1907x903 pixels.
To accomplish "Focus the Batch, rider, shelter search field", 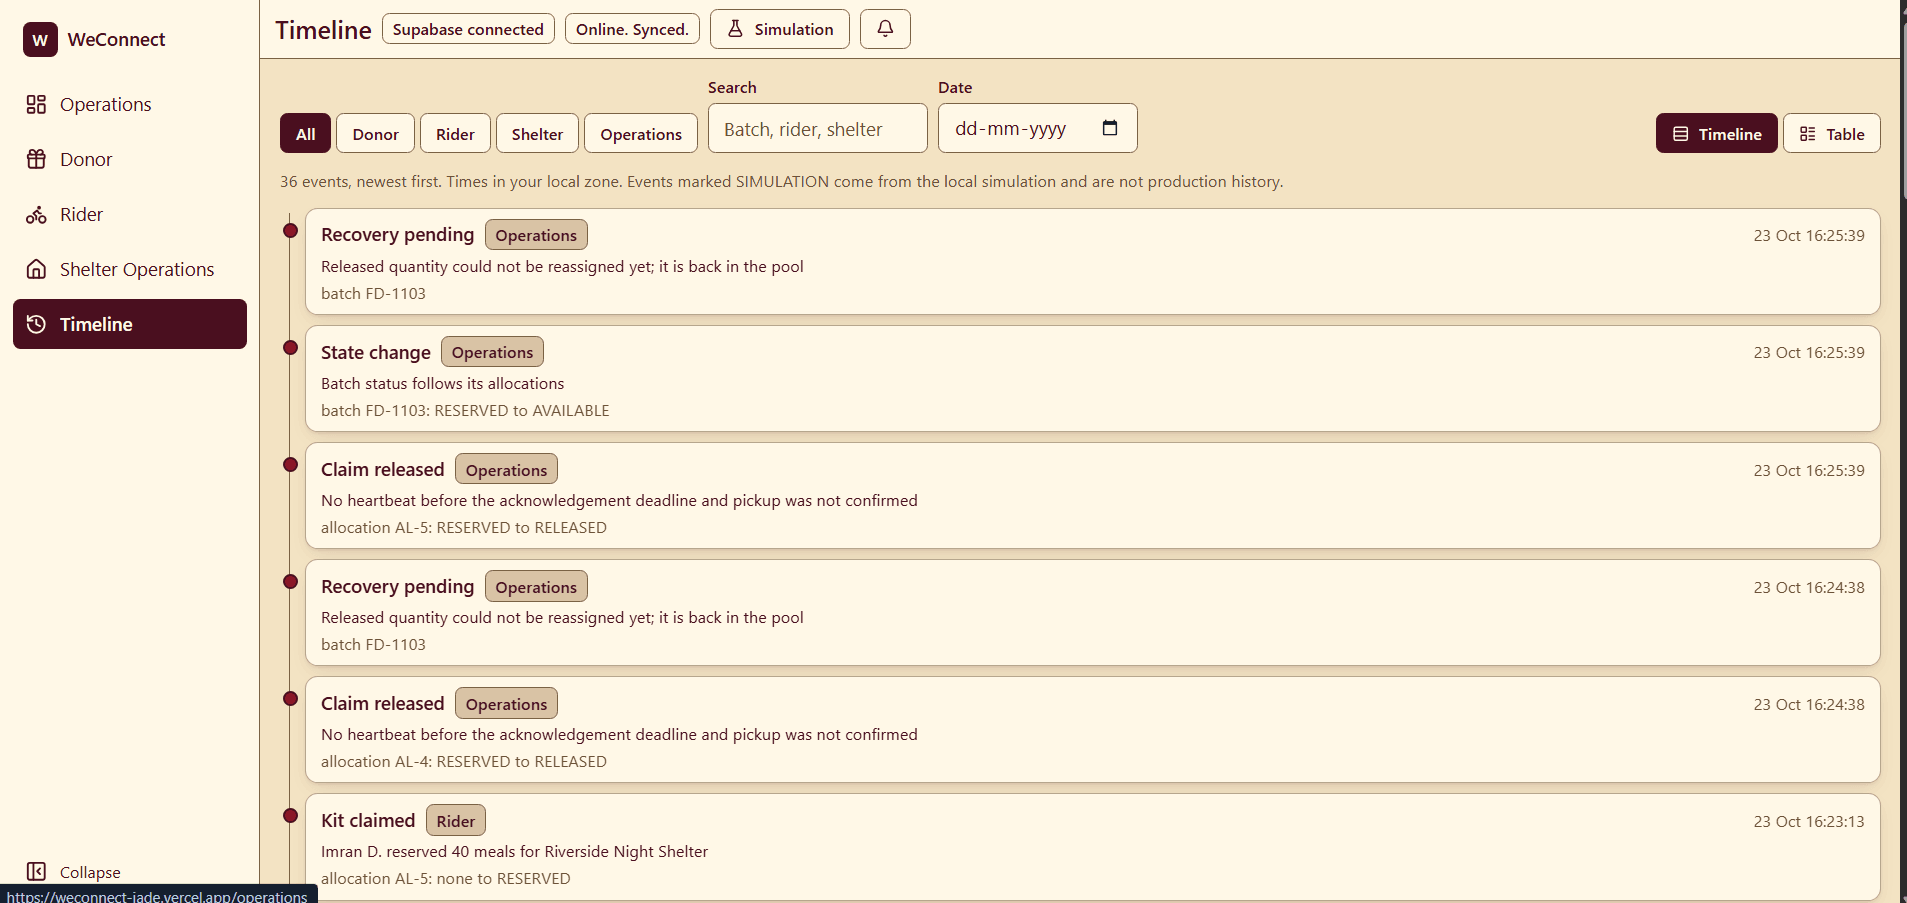I will point(818,129).
